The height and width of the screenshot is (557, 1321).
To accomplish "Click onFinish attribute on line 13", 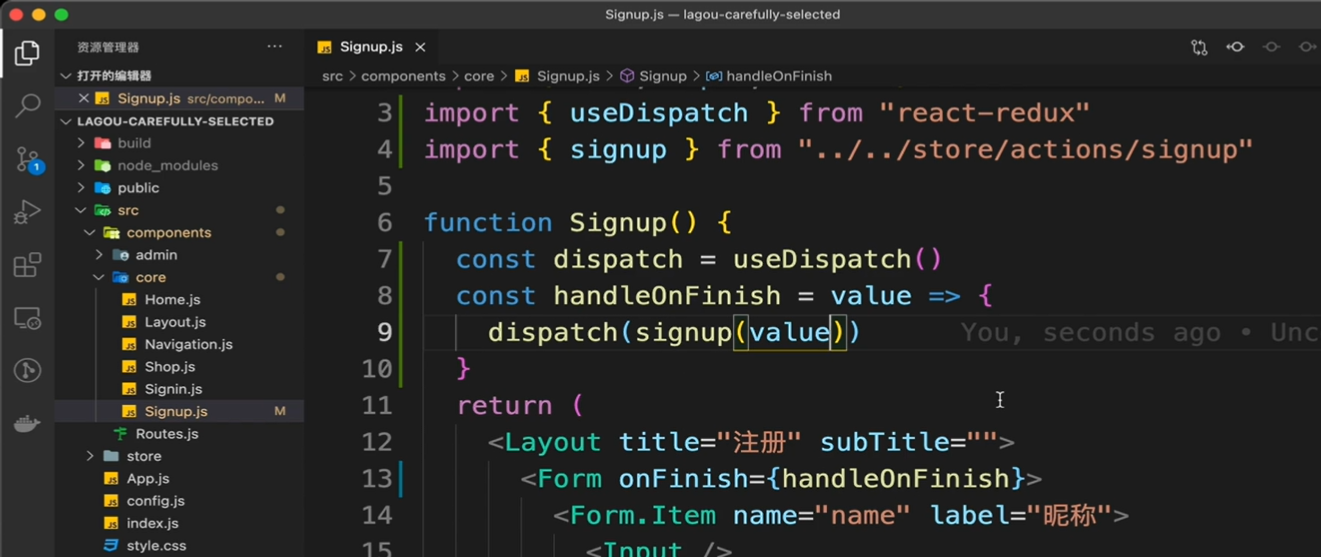I will pos(684,479).
